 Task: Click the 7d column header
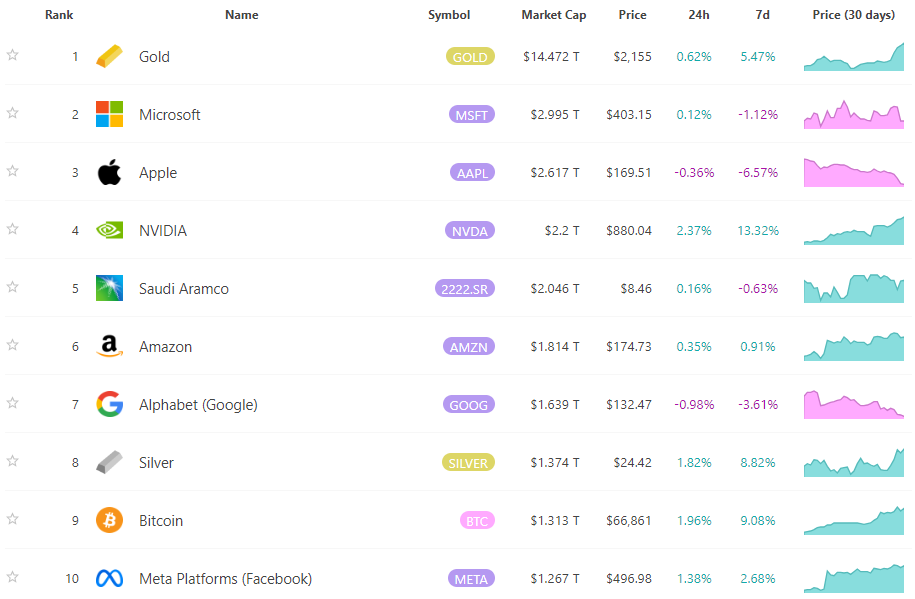point(762,15)
